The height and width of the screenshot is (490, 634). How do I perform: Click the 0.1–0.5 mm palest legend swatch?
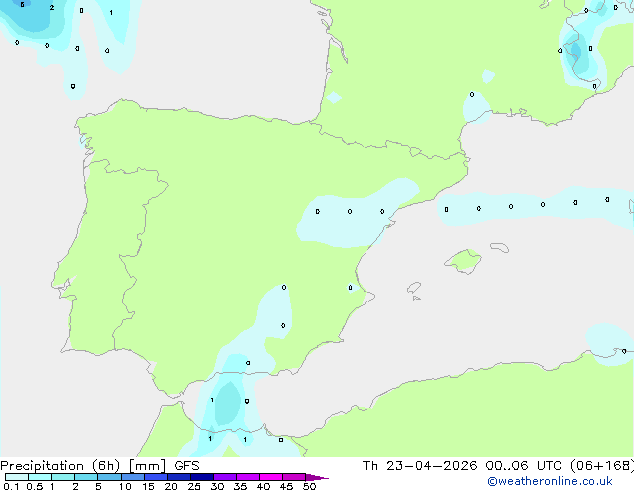(17, 477)
